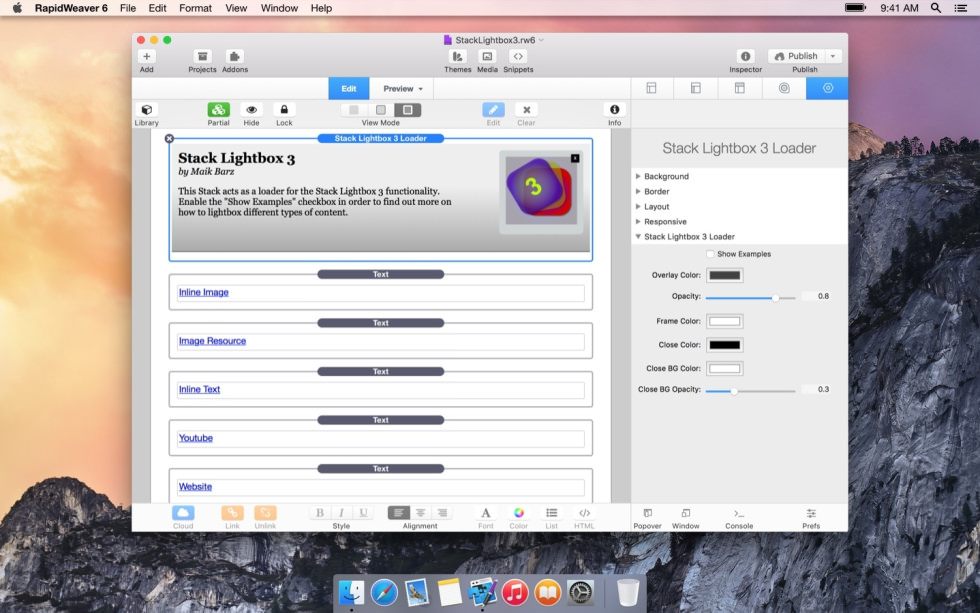Select the largest View Mode button
Image resolution: width=980 pixels, height=613 pixels.
[x=408, y=110]
